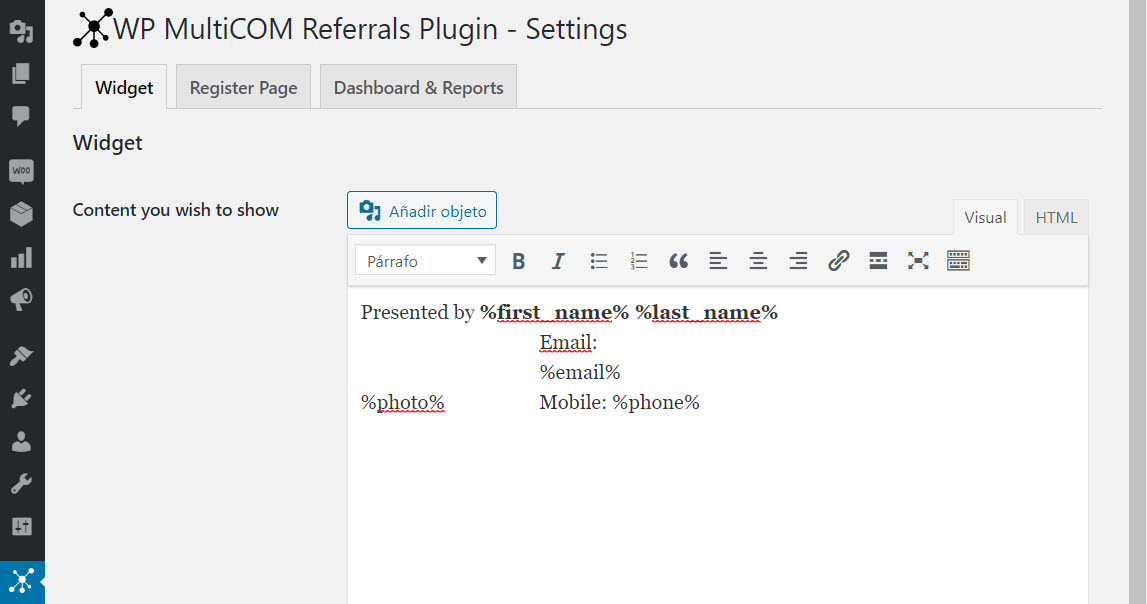Open the Products box sidebar icon
The image size is (1147, 604).
pos(21,214)
